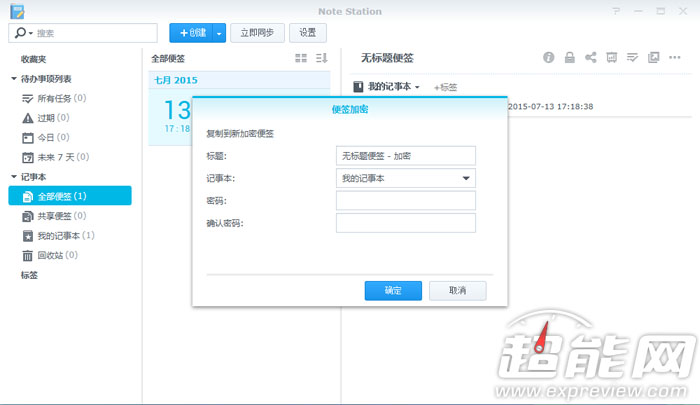Collapse the To-do list (待办事项列表) section
This screenshot has height=405, width=700.
[14, 79]
